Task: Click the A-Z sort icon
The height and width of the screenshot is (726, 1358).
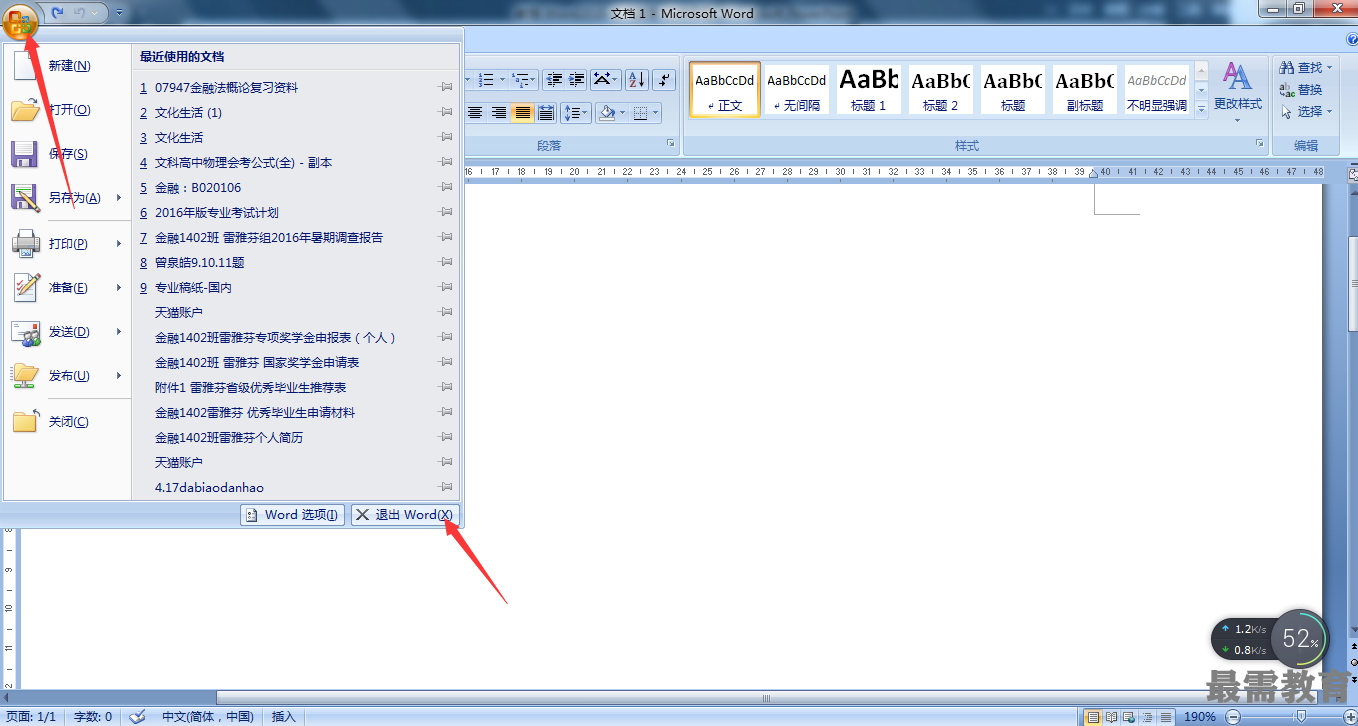Action: click(638, 79)
